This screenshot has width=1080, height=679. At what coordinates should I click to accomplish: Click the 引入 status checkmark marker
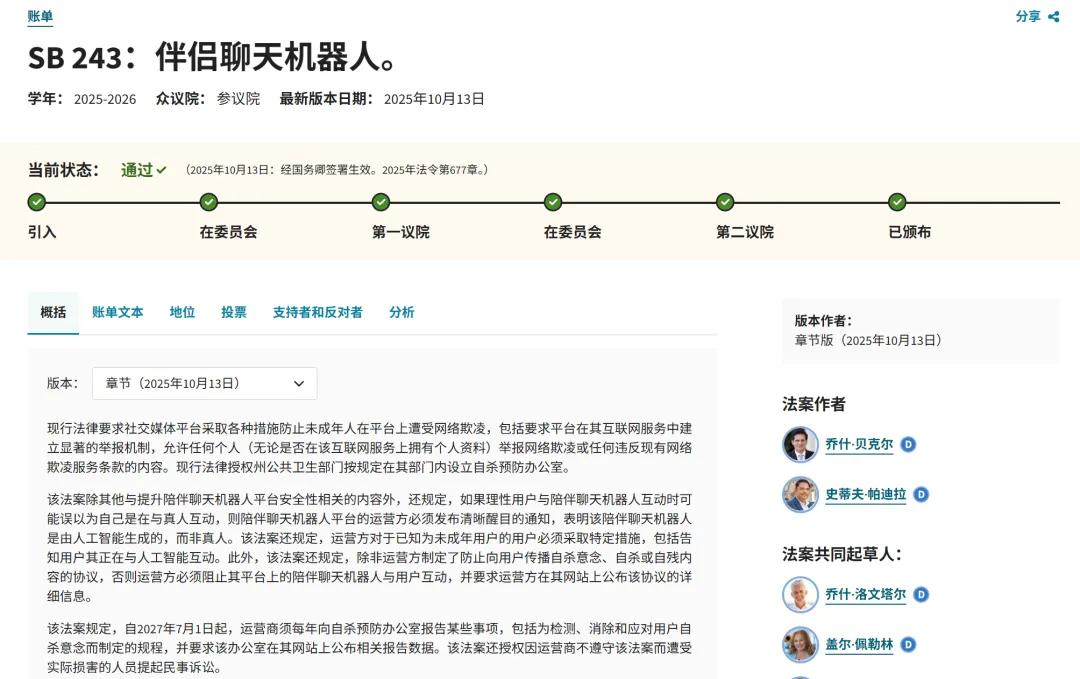[37, 202]
